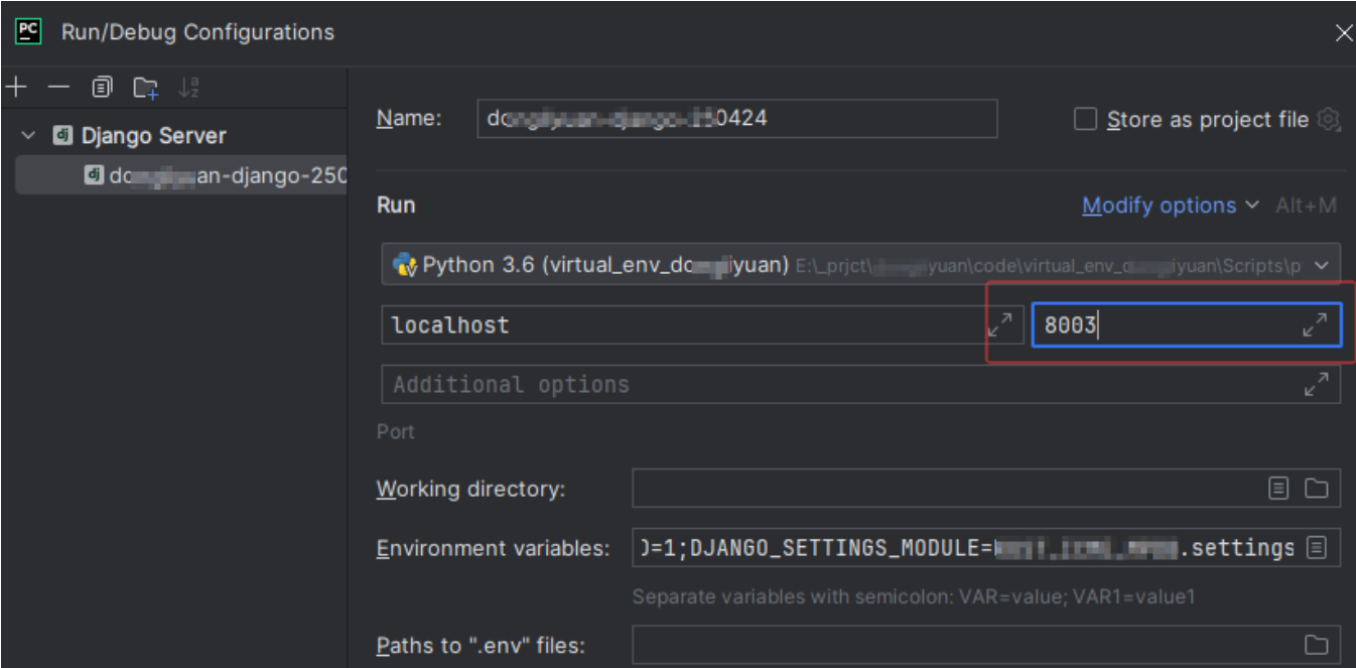The width and height of the screenshot is (1356, 668).
Task: Expand the Additional options field
Action: coord(1315,384)
